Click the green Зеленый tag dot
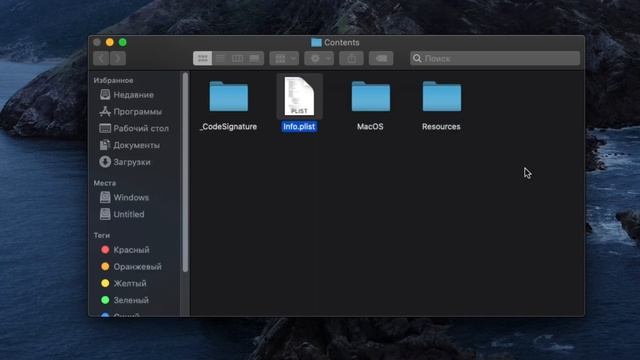This screenshot has height=360, width=640. pyautogui.click(x=105, y=300)
